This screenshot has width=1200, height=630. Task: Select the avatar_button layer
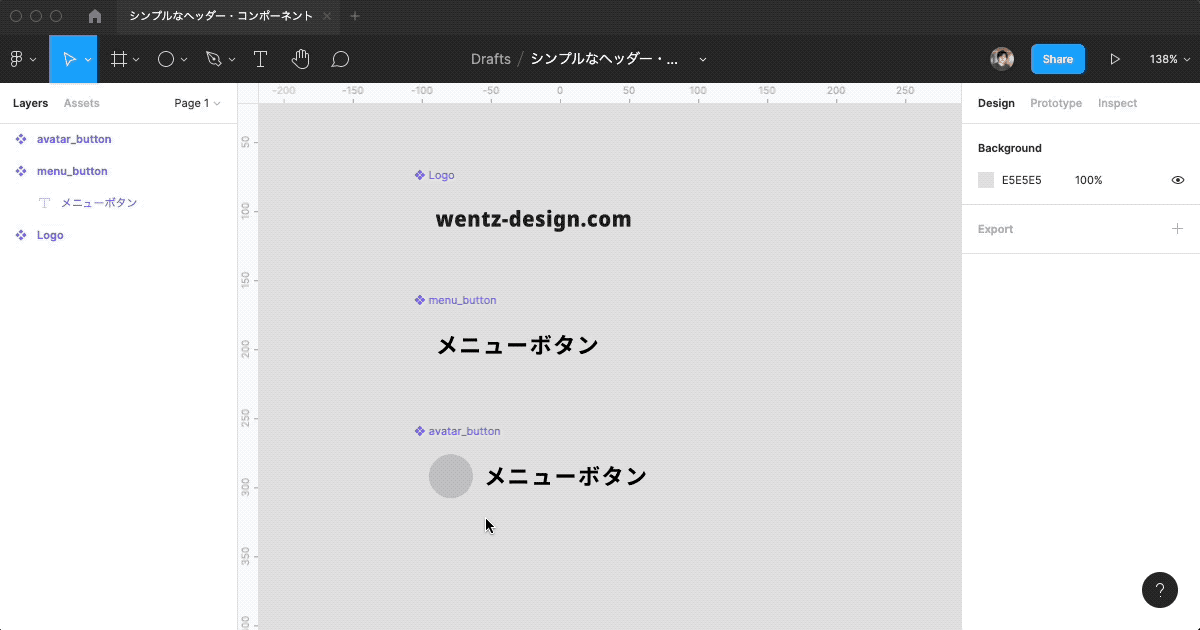(x=74, y=139)
